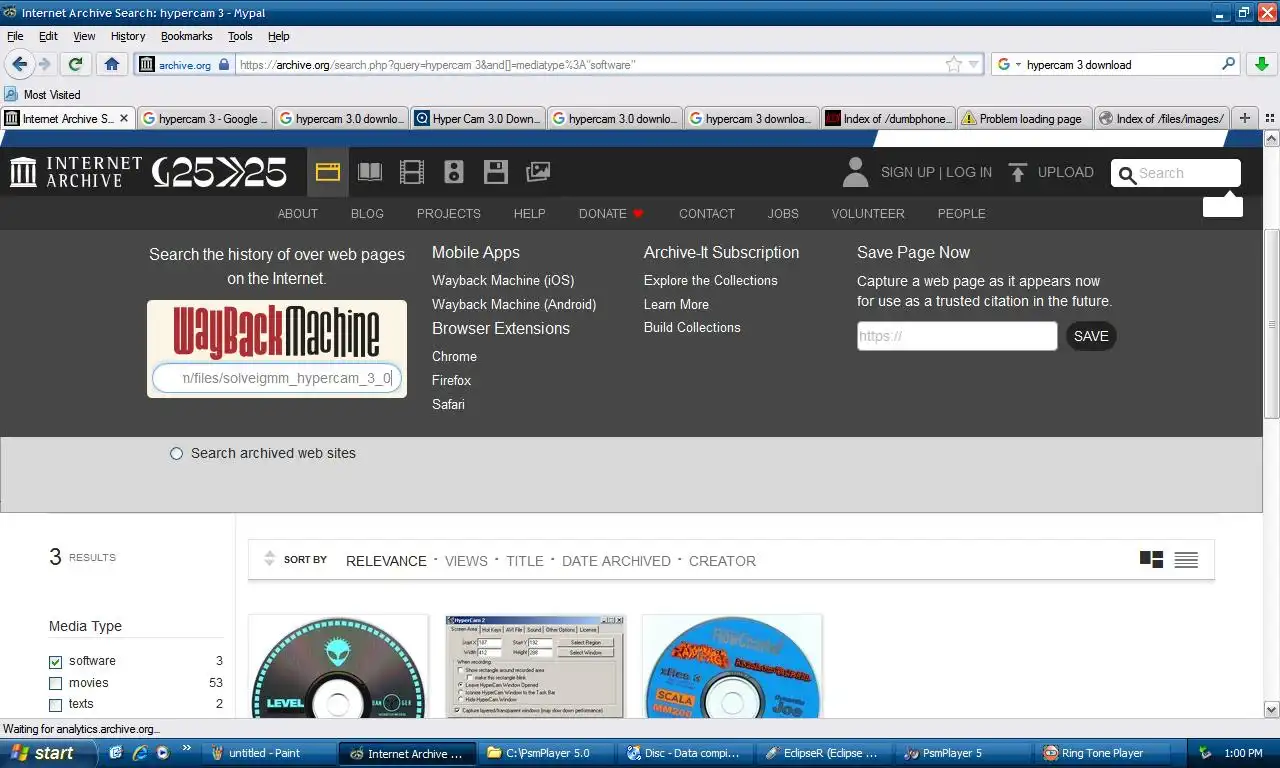The width and height of the screenshot is (1280, 768).
Task: Open the Firefox browser extension link
Action: coord(451,380)
